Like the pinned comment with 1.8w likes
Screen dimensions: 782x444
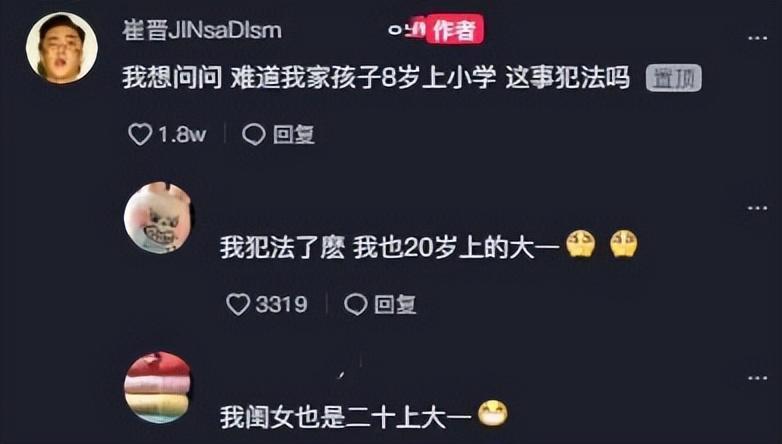(140, 135)
